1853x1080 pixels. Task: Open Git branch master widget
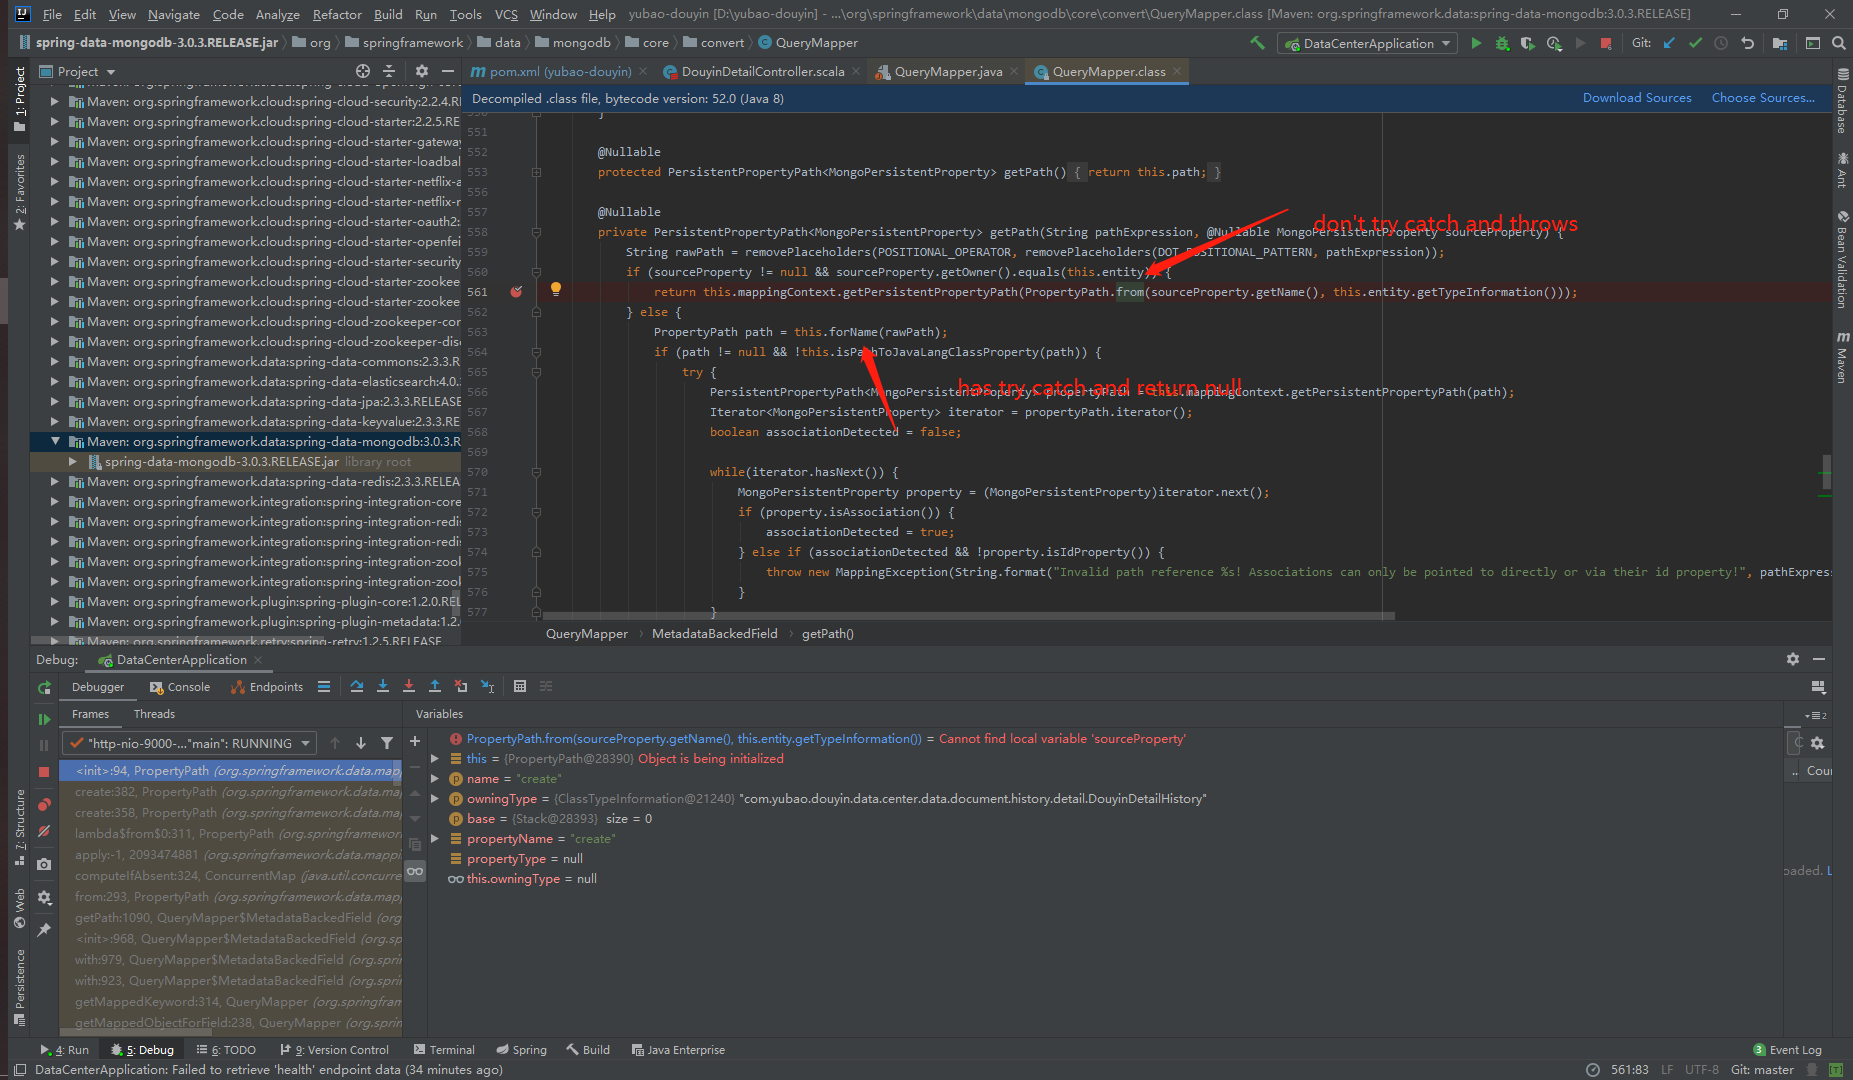pyautogui.click(x=1763, y=1069)
